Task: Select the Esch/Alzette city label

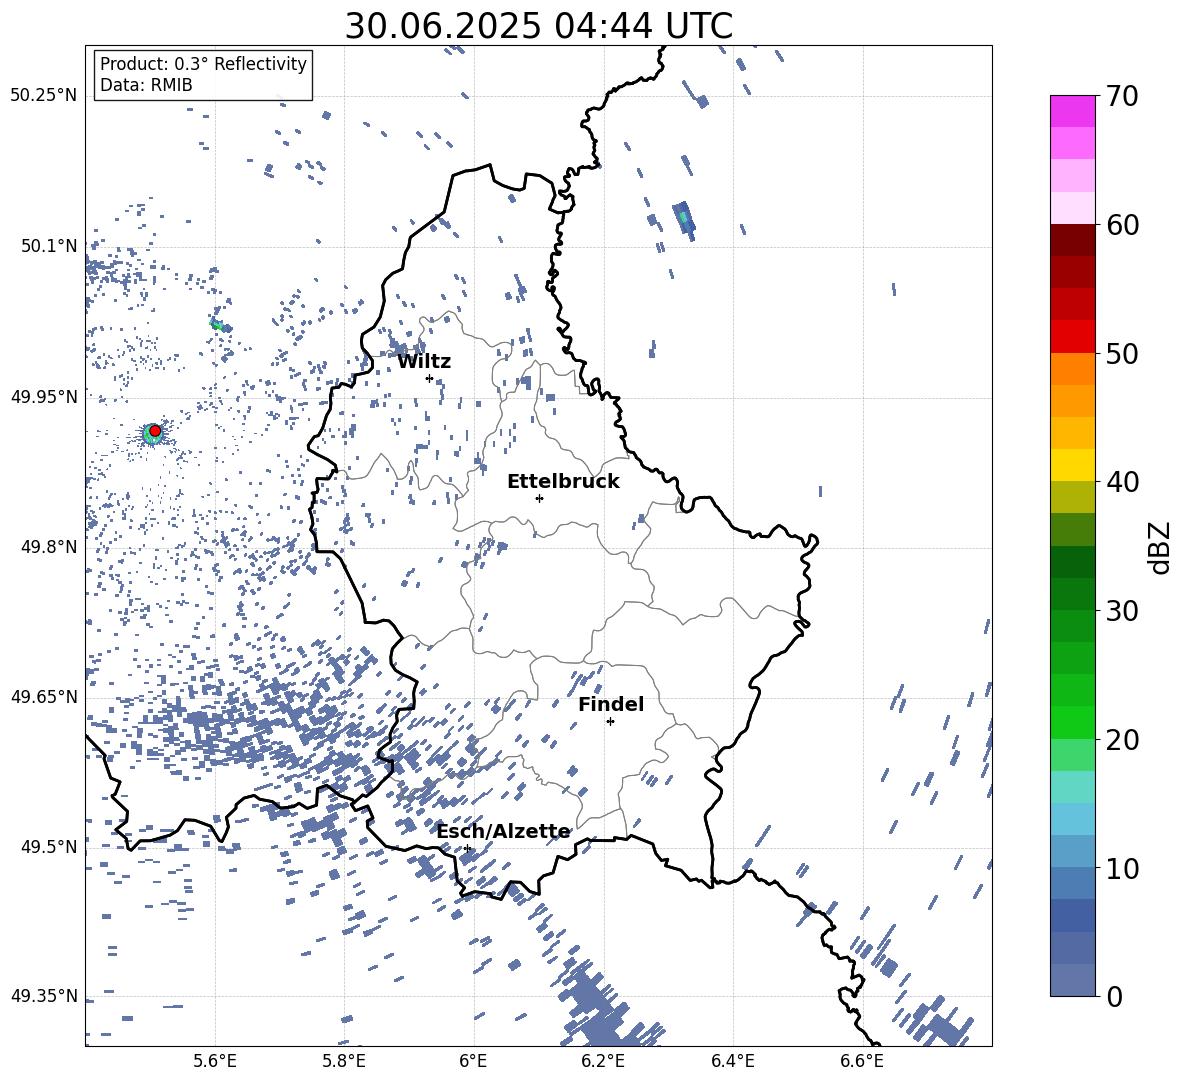Action: click(x=503, y=832)
